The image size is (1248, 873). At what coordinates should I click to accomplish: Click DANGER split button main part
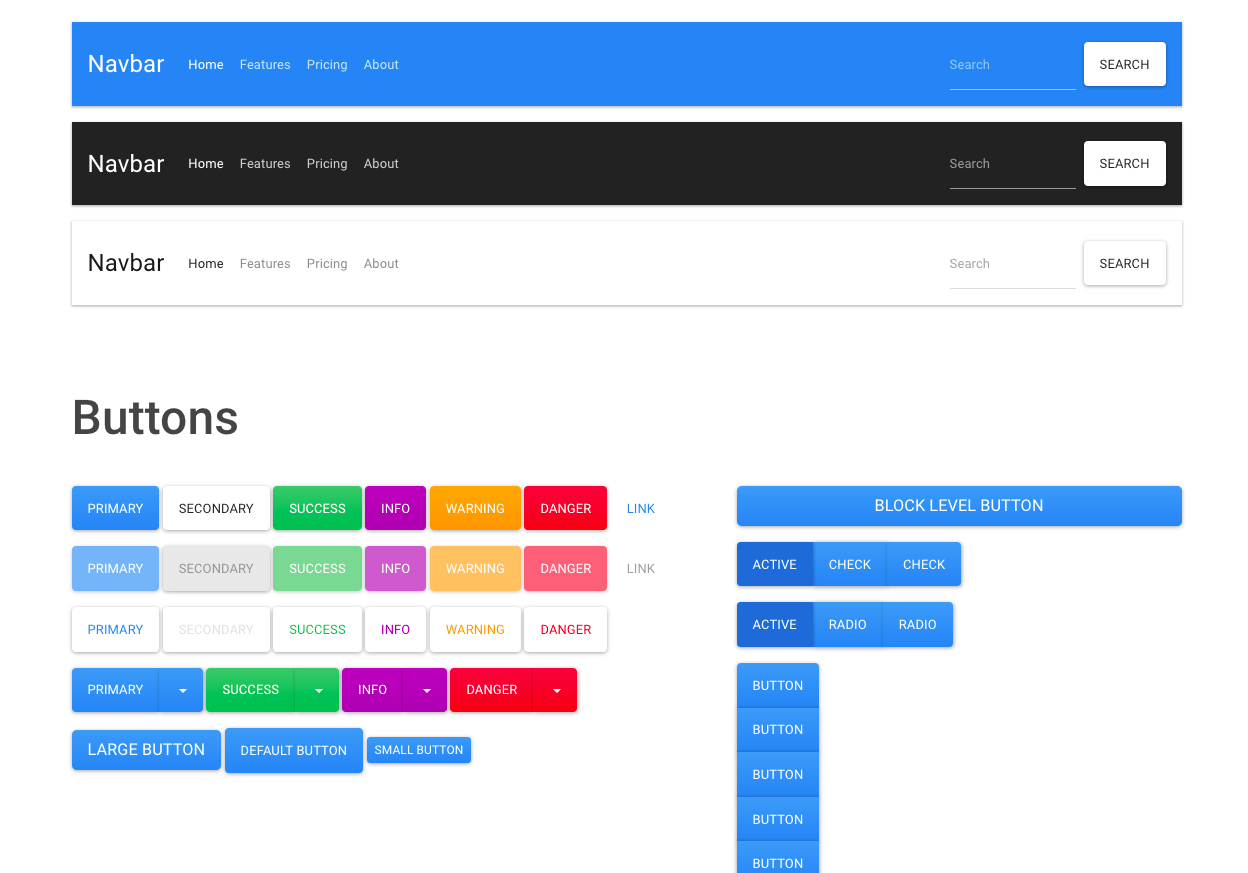[x=492, y=689]
